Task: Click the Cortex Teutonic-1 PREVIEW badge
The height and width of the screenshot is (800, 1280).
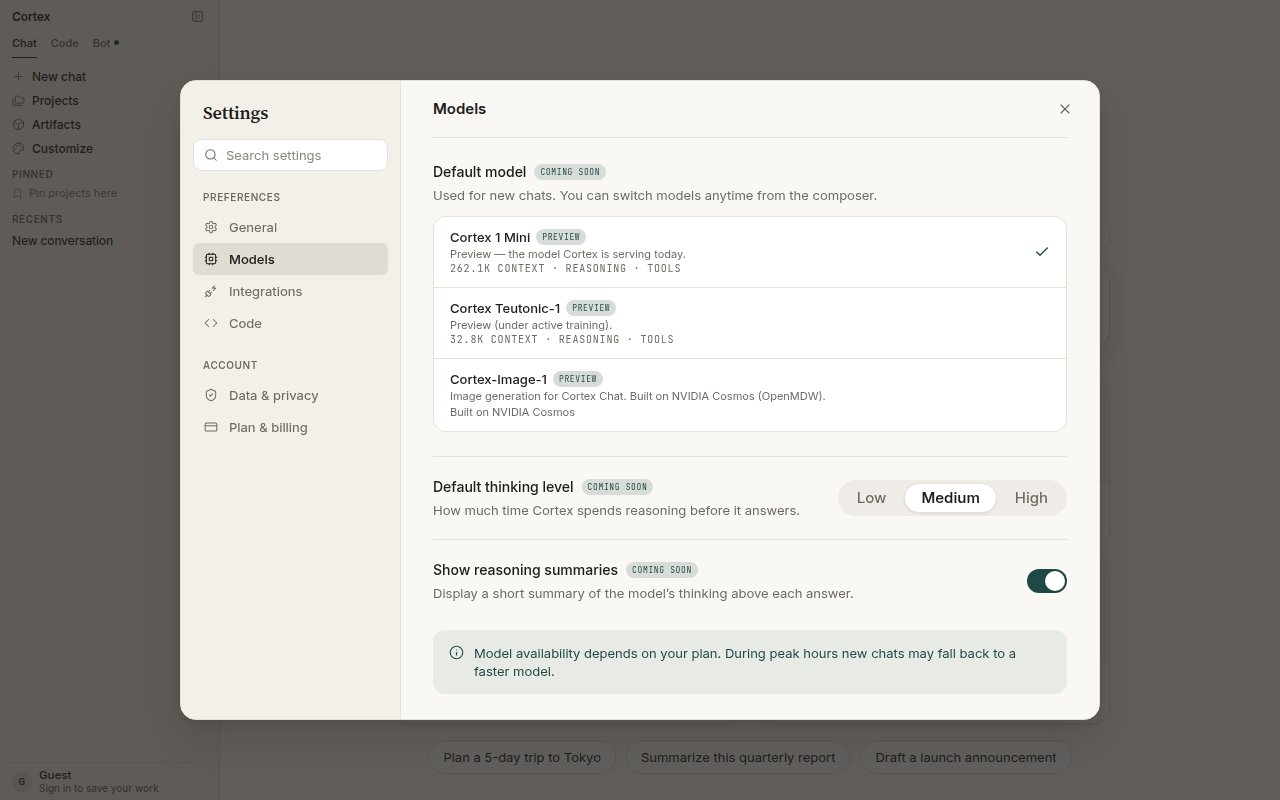Action: coord(591,308)
